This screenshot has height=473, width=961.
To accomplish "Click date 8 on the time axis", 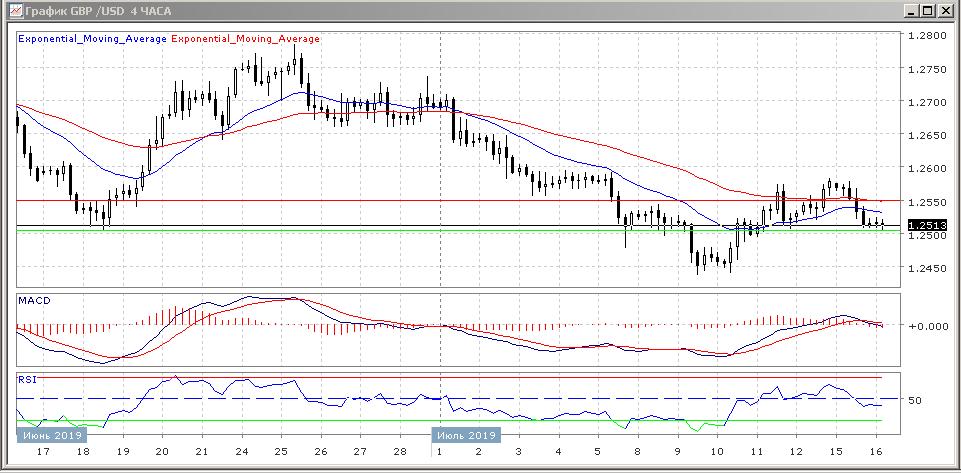I will pyautogui.click(x=637, y=452).
